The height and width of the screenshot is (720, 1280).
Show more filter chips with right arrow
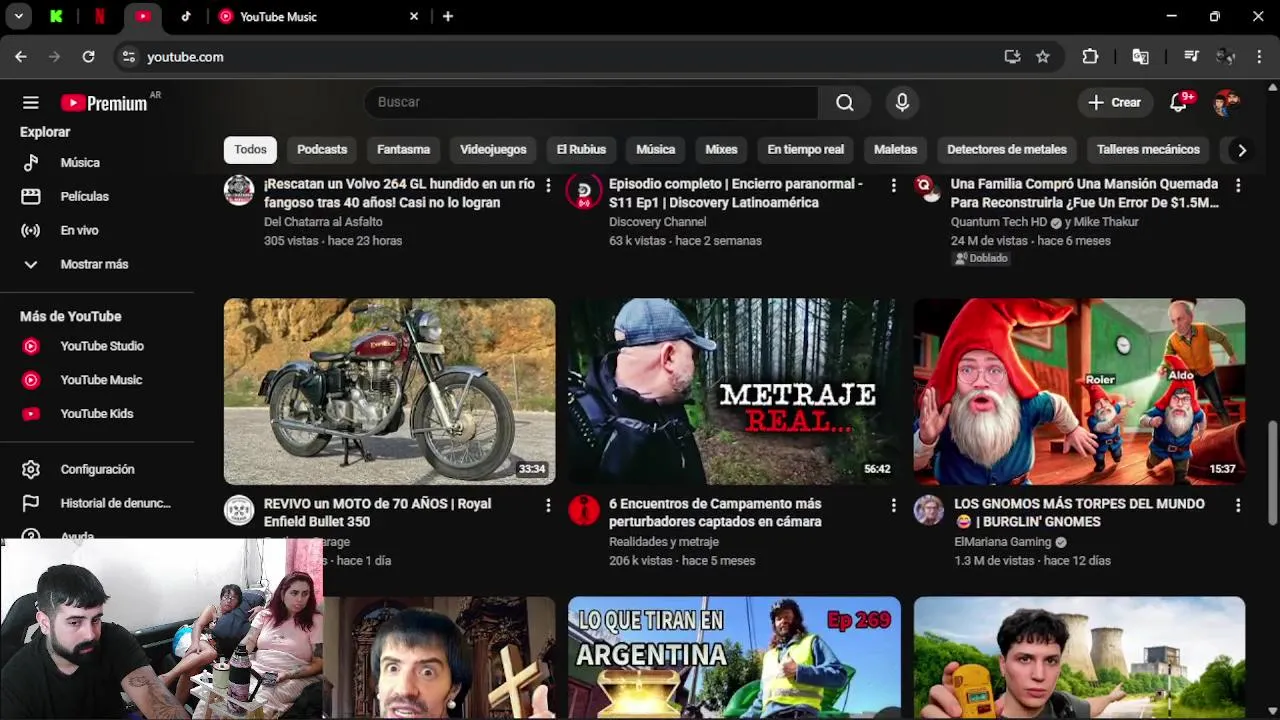point(1241,150)
